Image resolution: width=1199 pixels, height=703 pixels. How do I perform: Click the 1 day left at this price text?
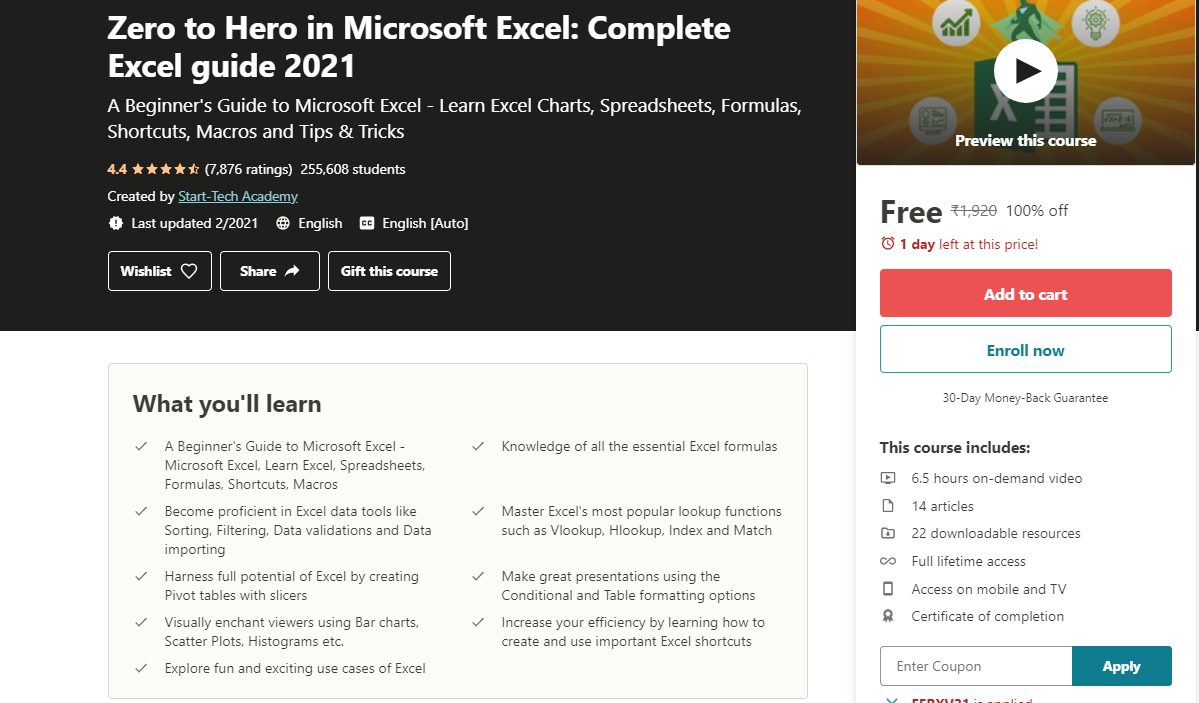[x=968, y=244]
